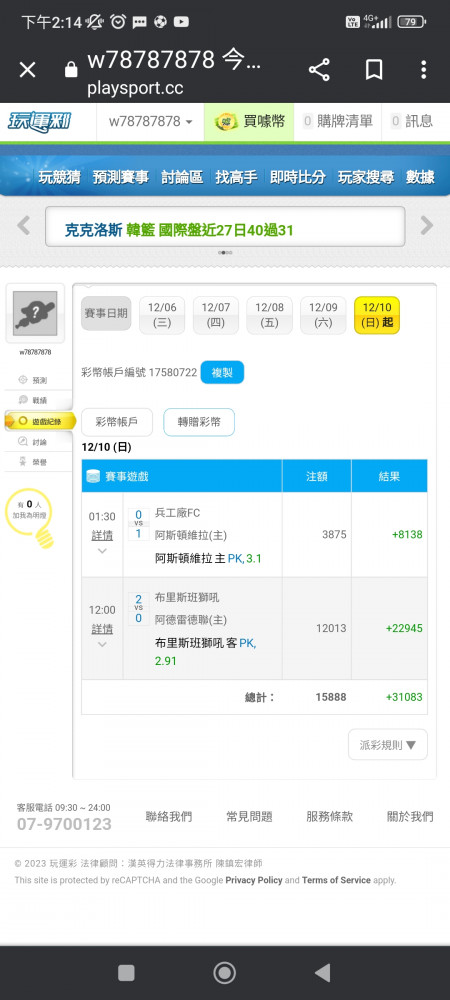Open 聯絡我們 footer link

point(169,816)
